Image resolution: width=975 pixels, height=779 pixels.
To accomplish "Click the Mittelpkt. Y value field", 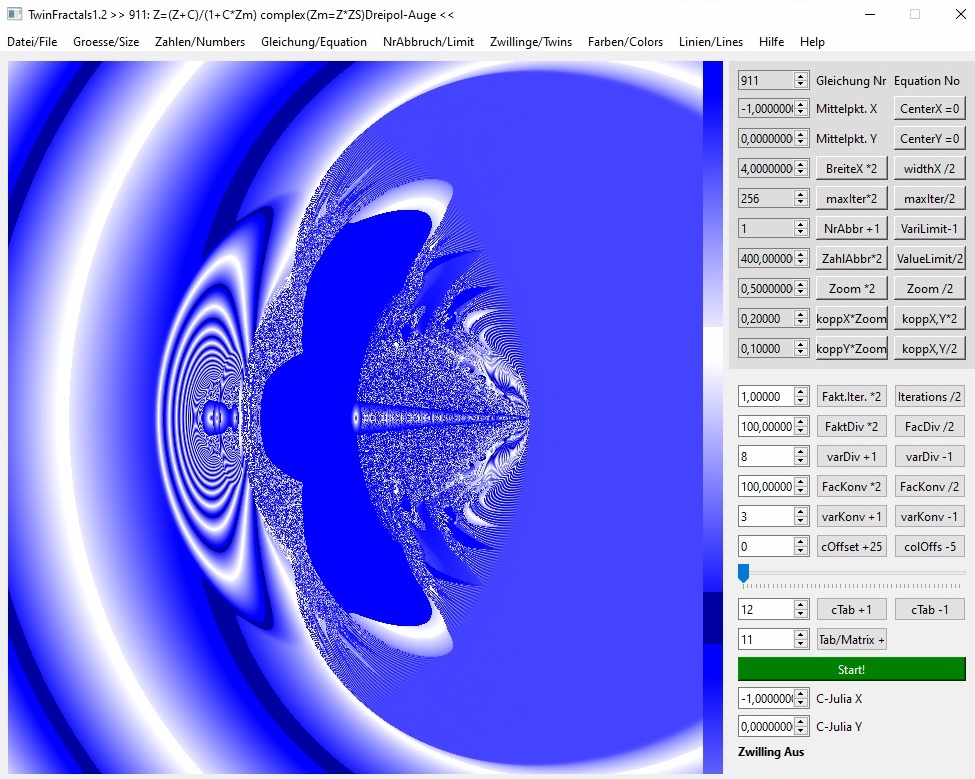I will click(773, 138).
